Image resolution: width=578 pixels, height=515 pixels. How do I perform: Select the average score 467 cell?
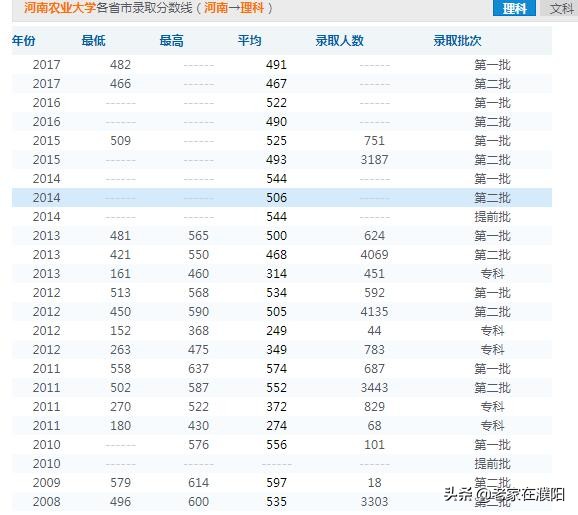click(x=276, y=84)
